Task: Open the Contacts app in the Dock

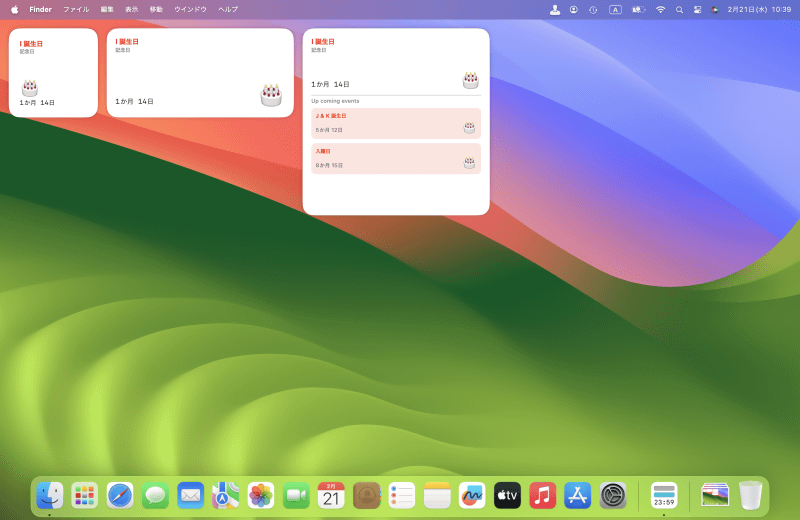Action: click(x=366, y=495)
